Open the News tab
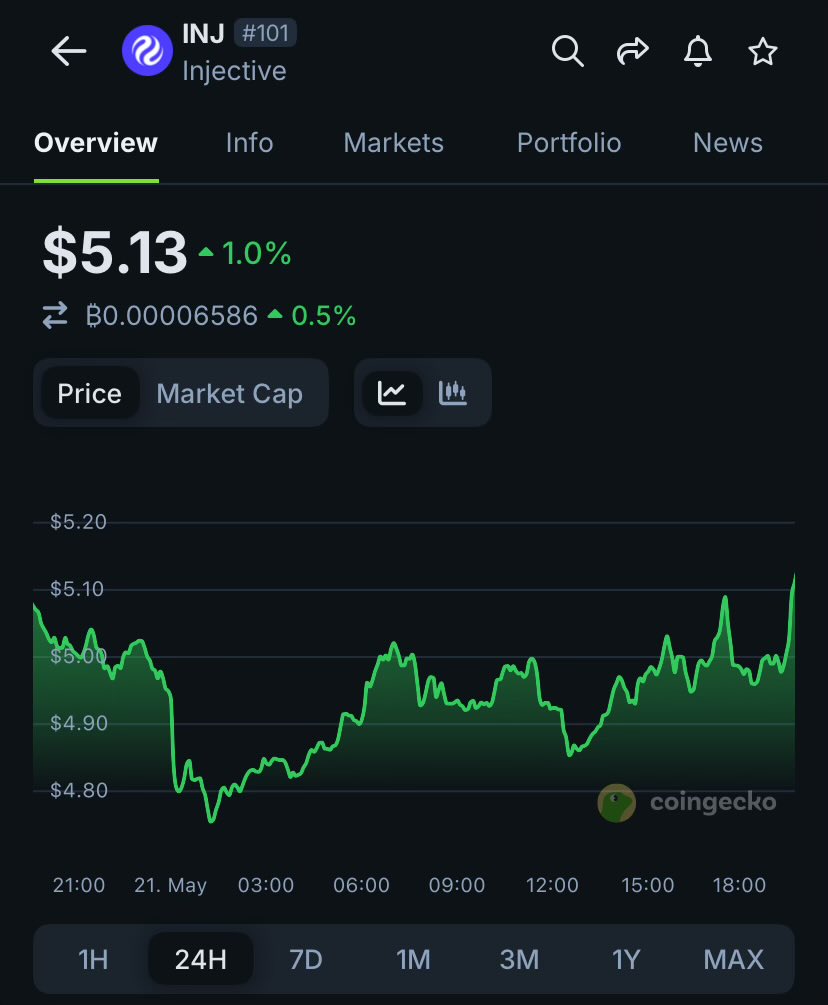The image size is (828, 1005). tap(728, 143)
